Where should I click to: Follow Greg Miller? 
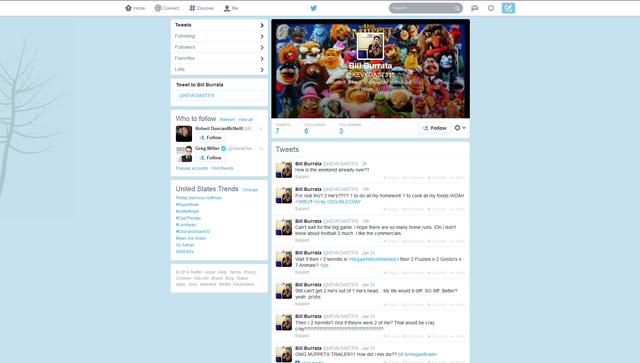pyautogui.click(x=210, y=158)
